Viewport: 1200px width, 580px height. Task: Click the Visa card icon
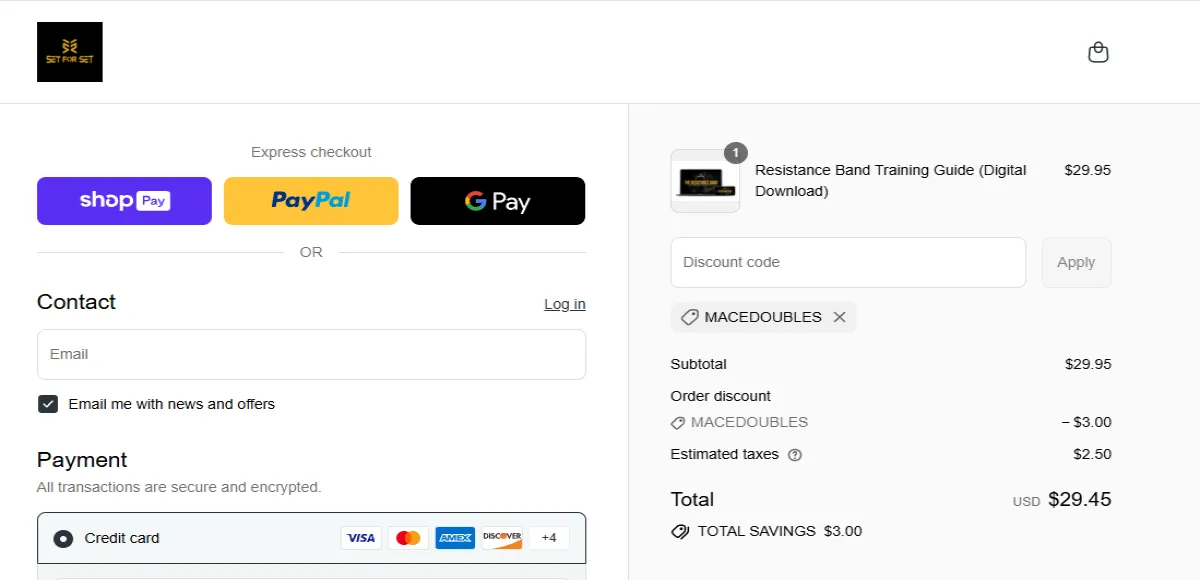tap(360, 538)
